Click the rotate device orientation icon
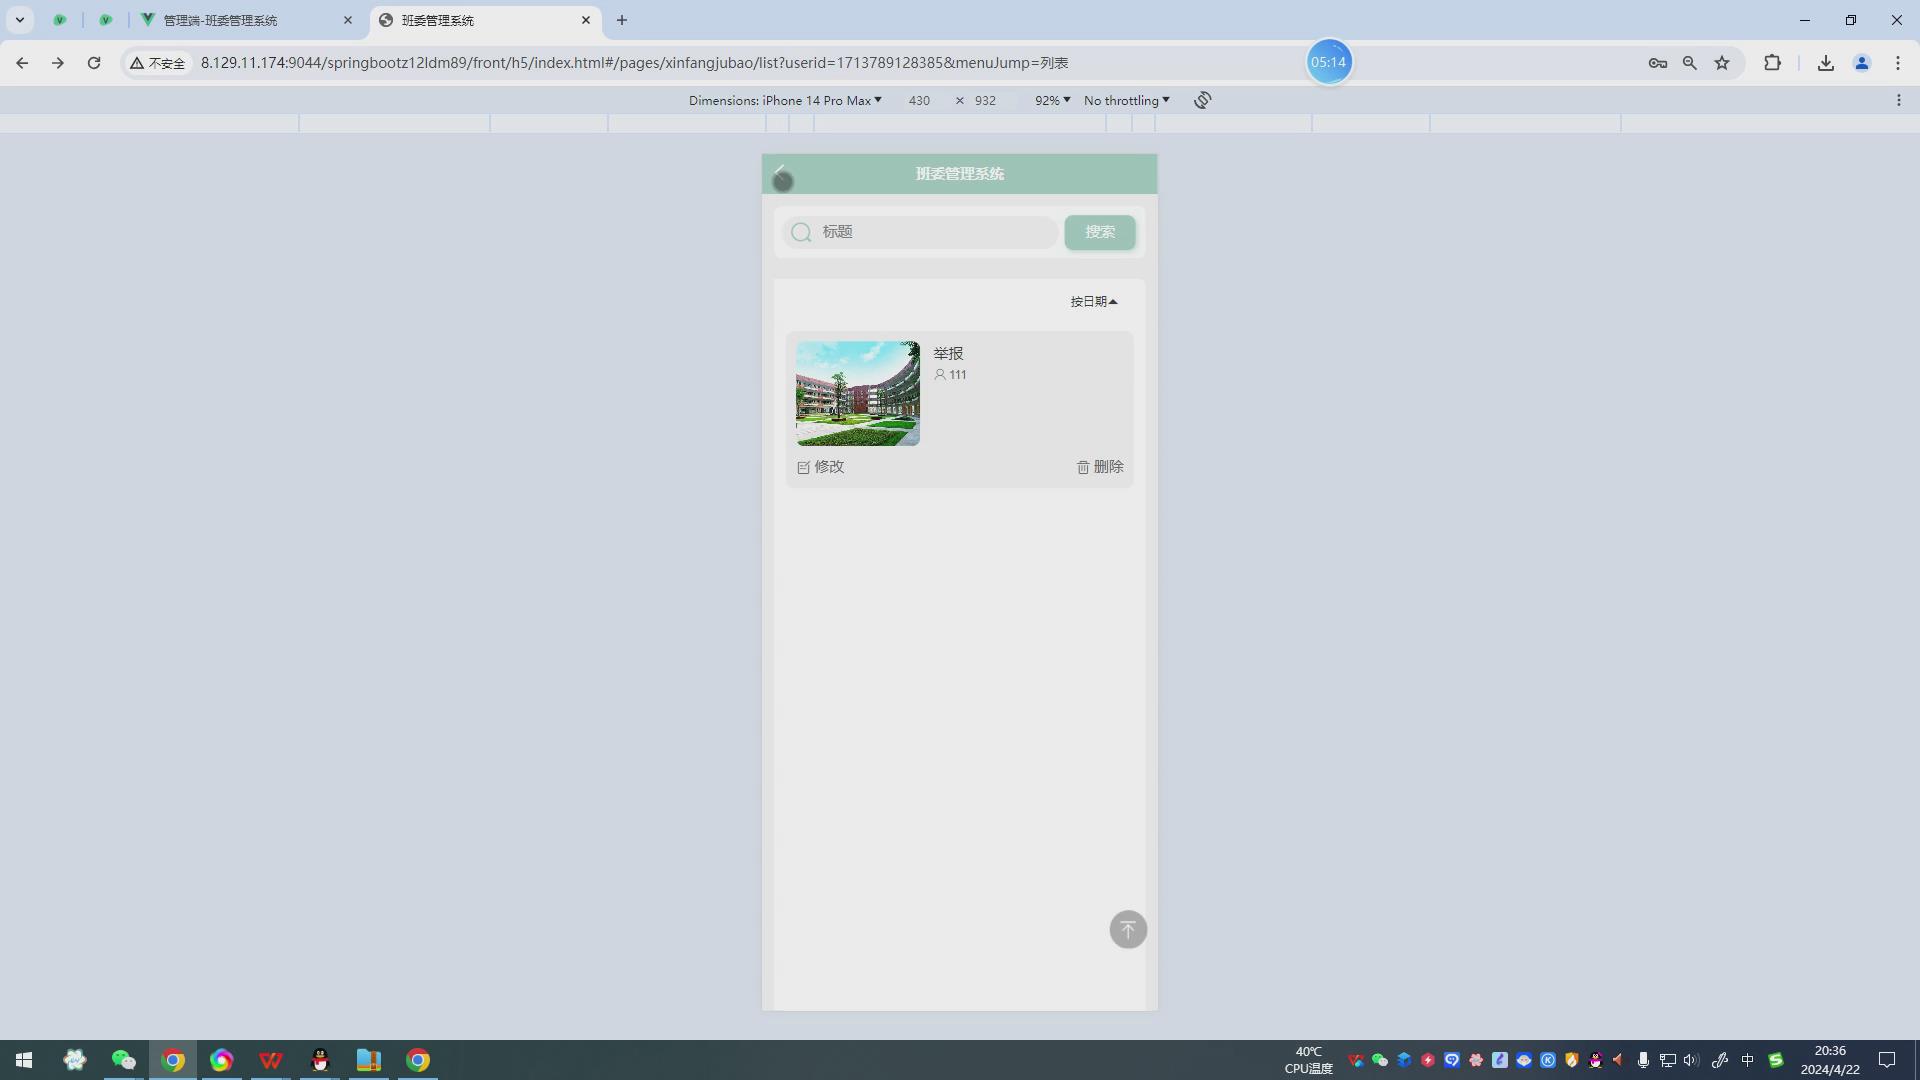 pos(1202,100)
